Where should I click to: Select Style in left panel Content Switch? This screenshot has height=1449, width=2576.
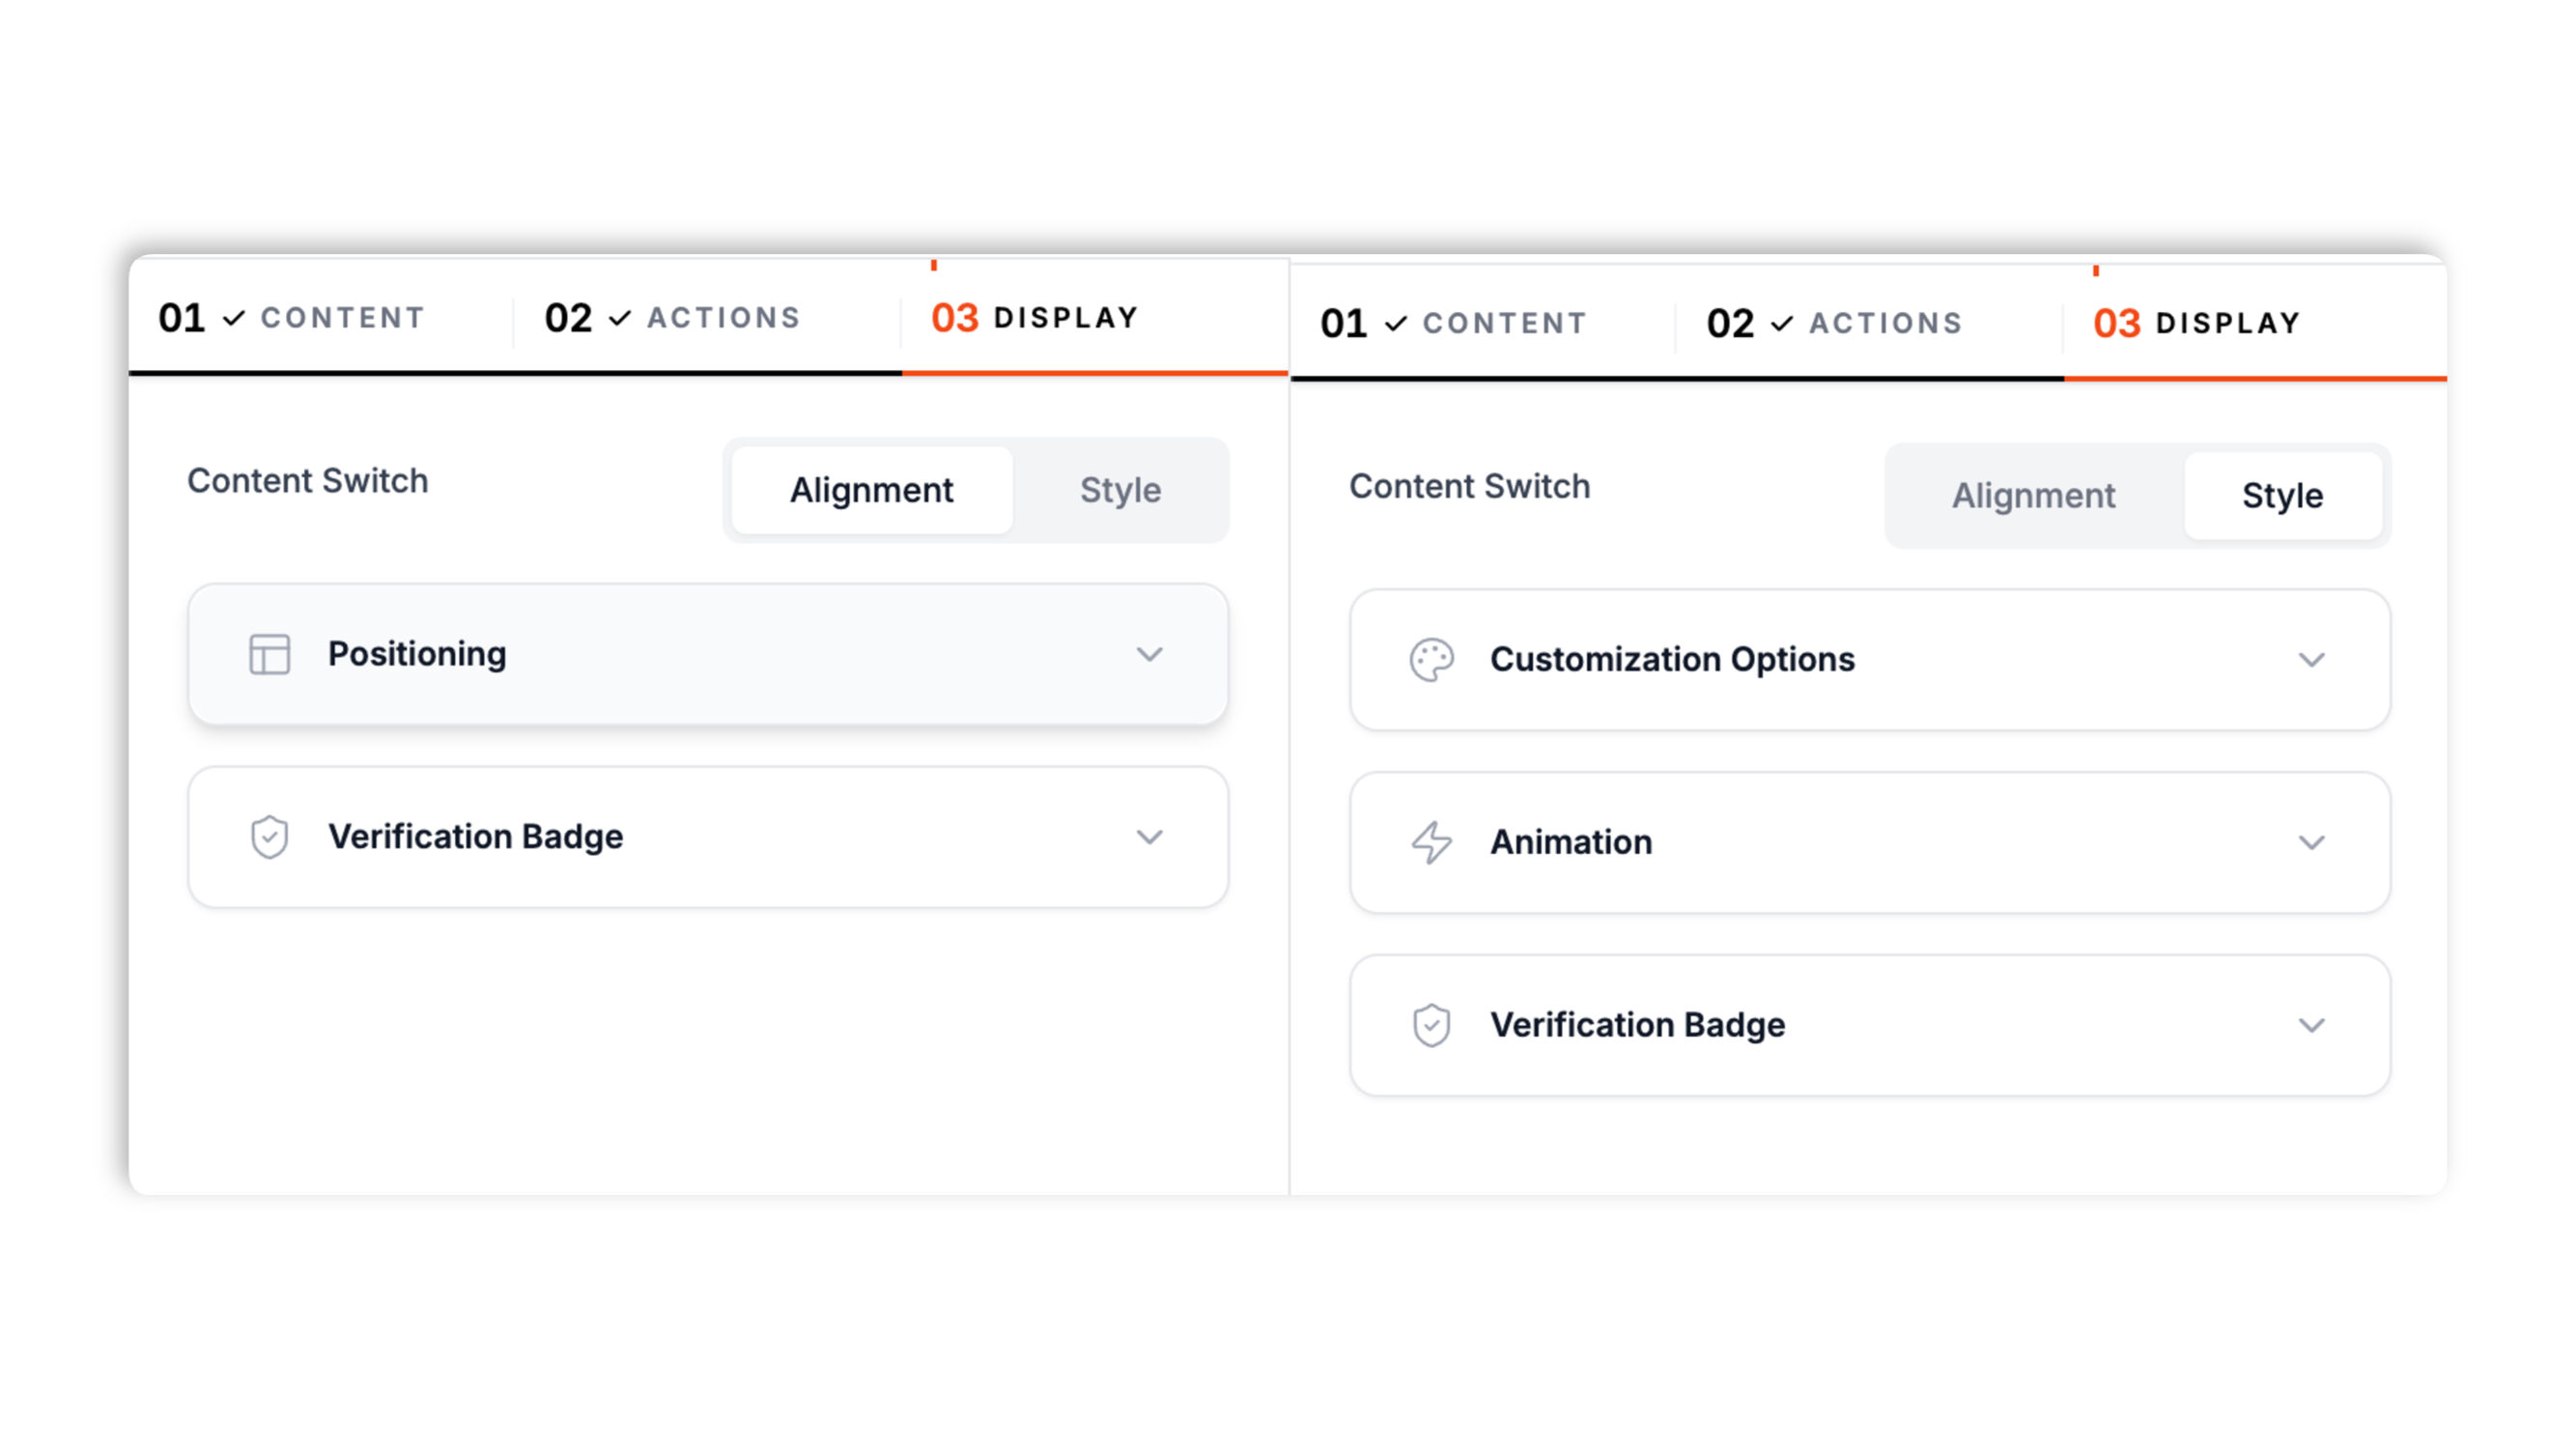pyautogui.click(x=1120, y=490)
